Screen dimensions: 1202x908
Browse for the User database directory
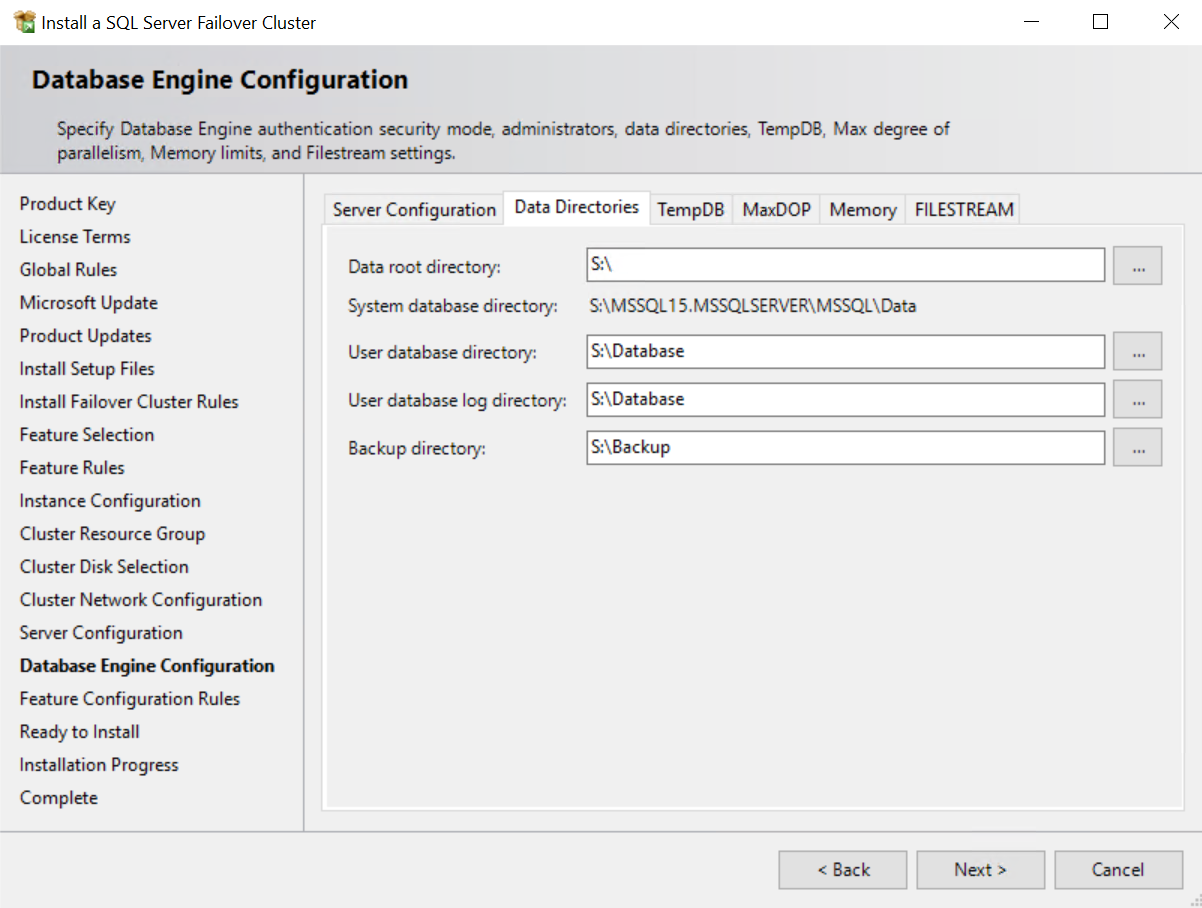click(1137, 351)
